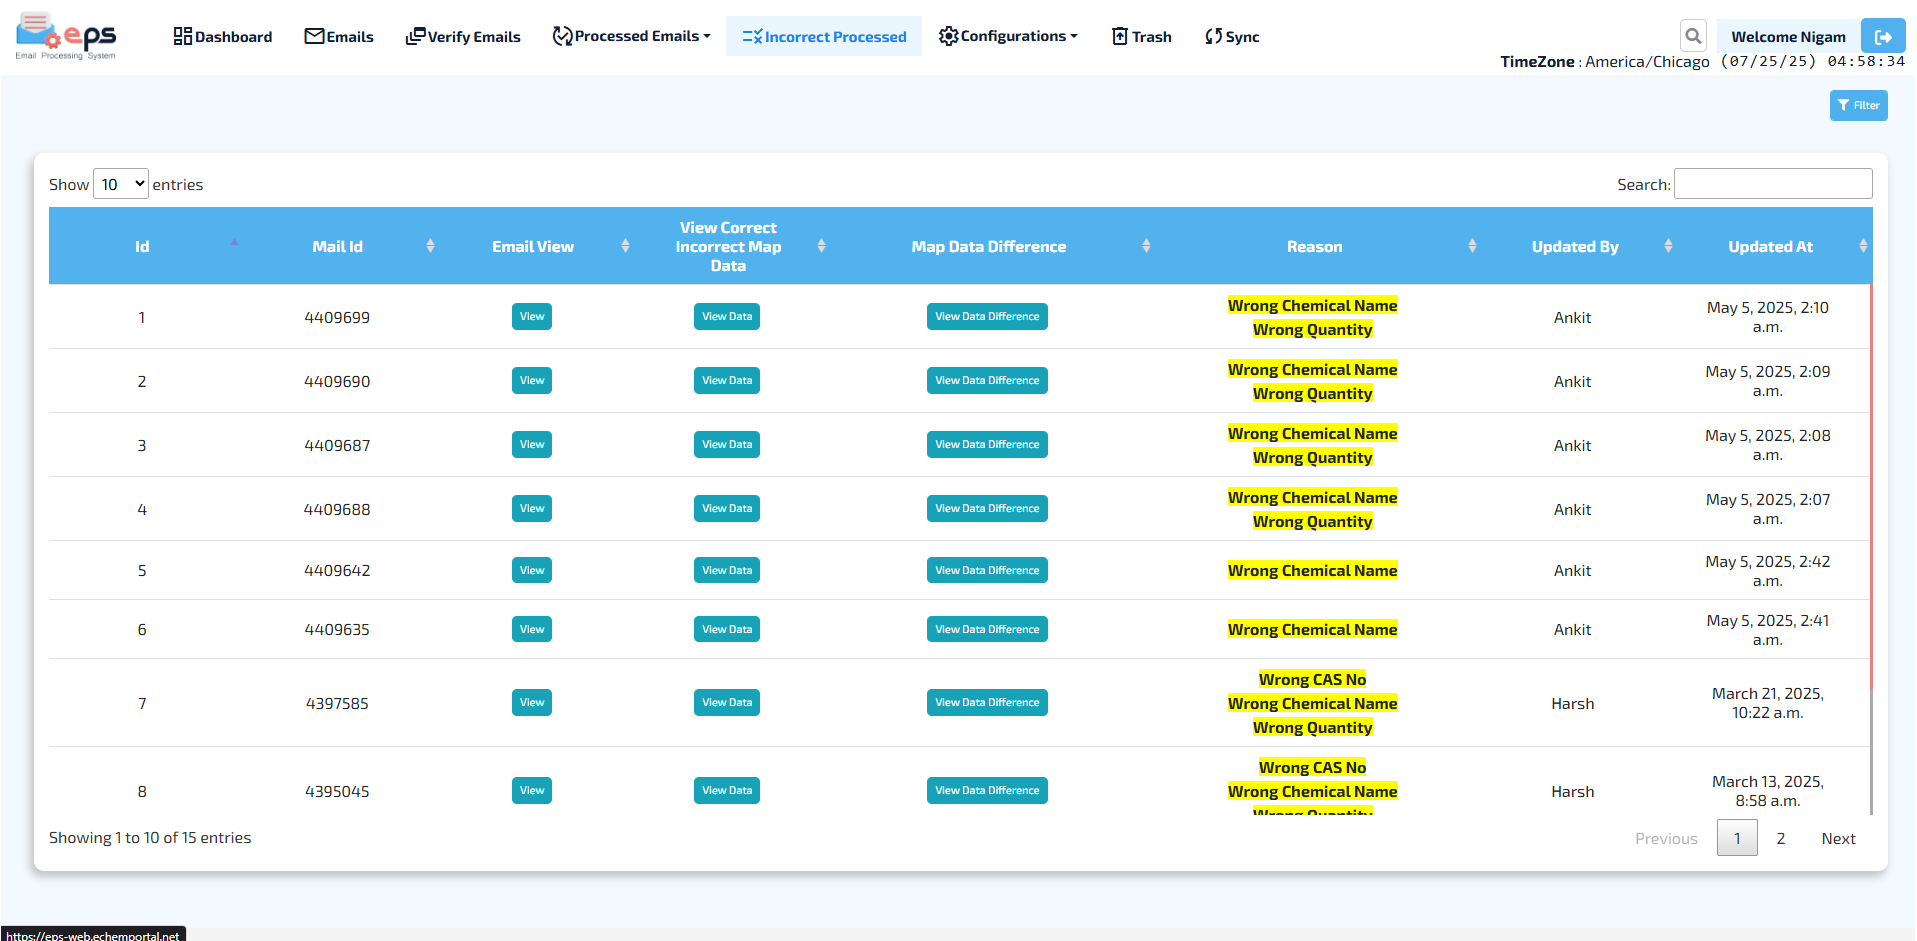Click the magnifier search icon in header
Viewport: 1917px width, 941px height.
point(1692,37)
